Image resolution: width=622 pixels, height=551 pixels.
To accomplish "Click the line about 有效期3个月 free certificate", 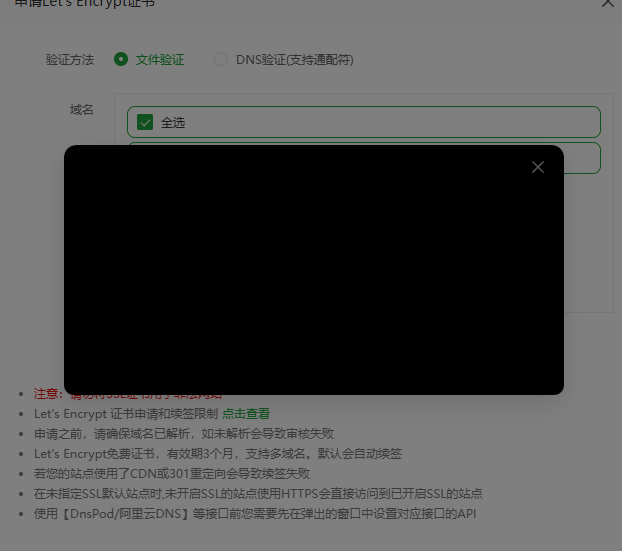I will pyautogui.click(x=218, y=453).
